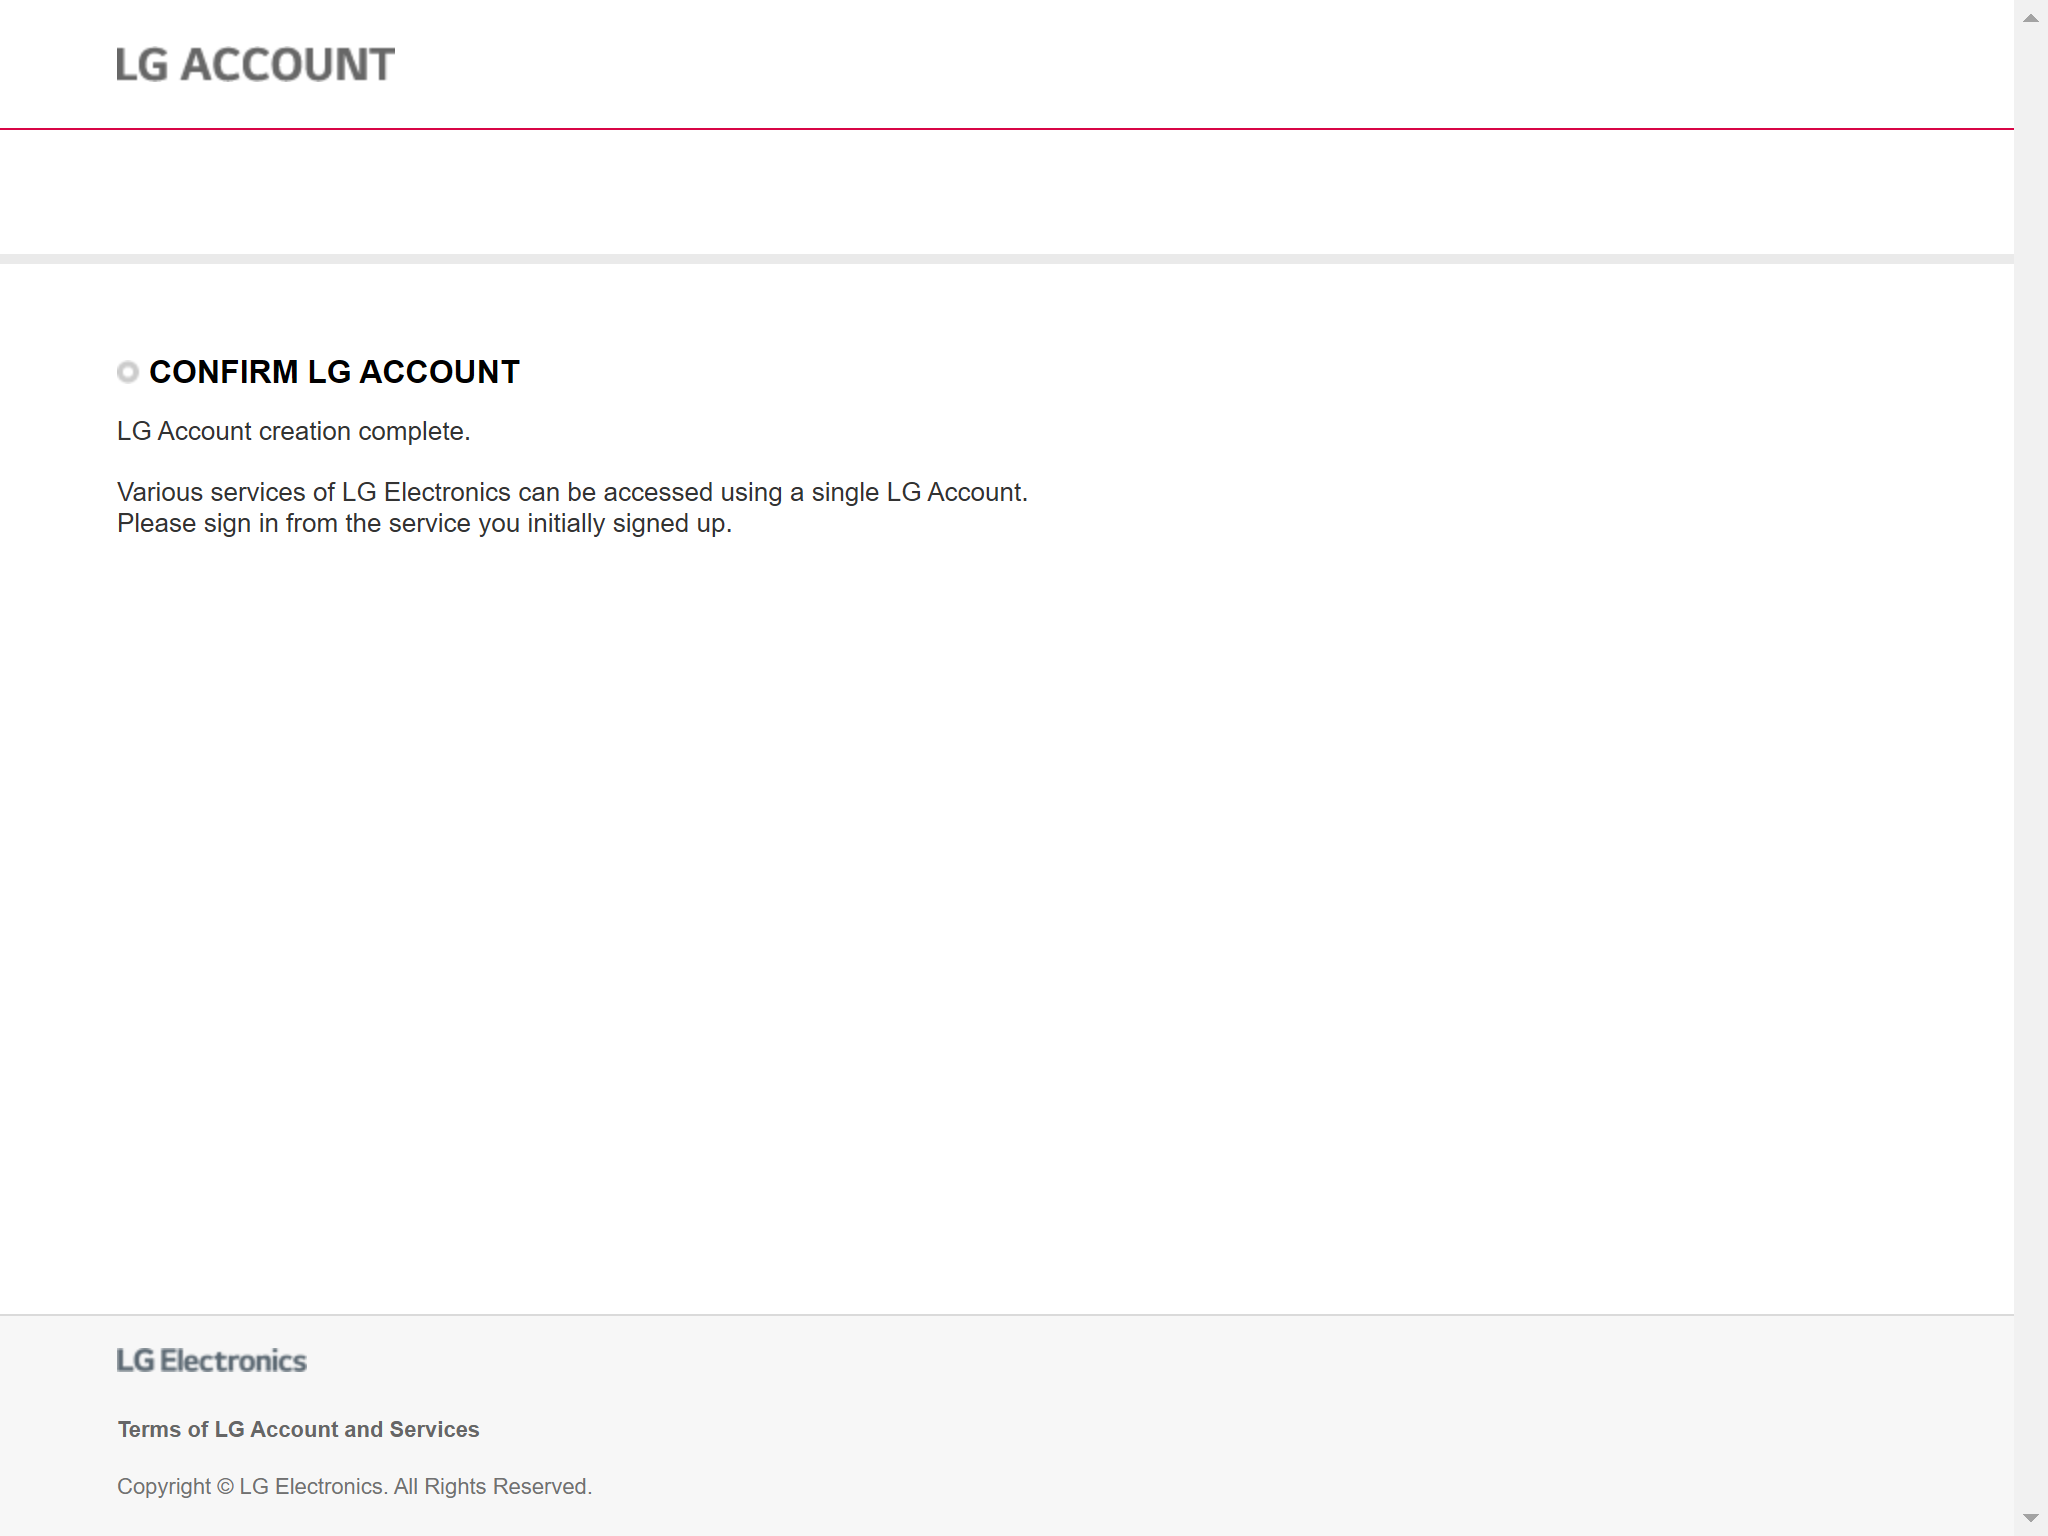
Task: Click the LG ACCOUNT header logo
Action: pos(256,65)
